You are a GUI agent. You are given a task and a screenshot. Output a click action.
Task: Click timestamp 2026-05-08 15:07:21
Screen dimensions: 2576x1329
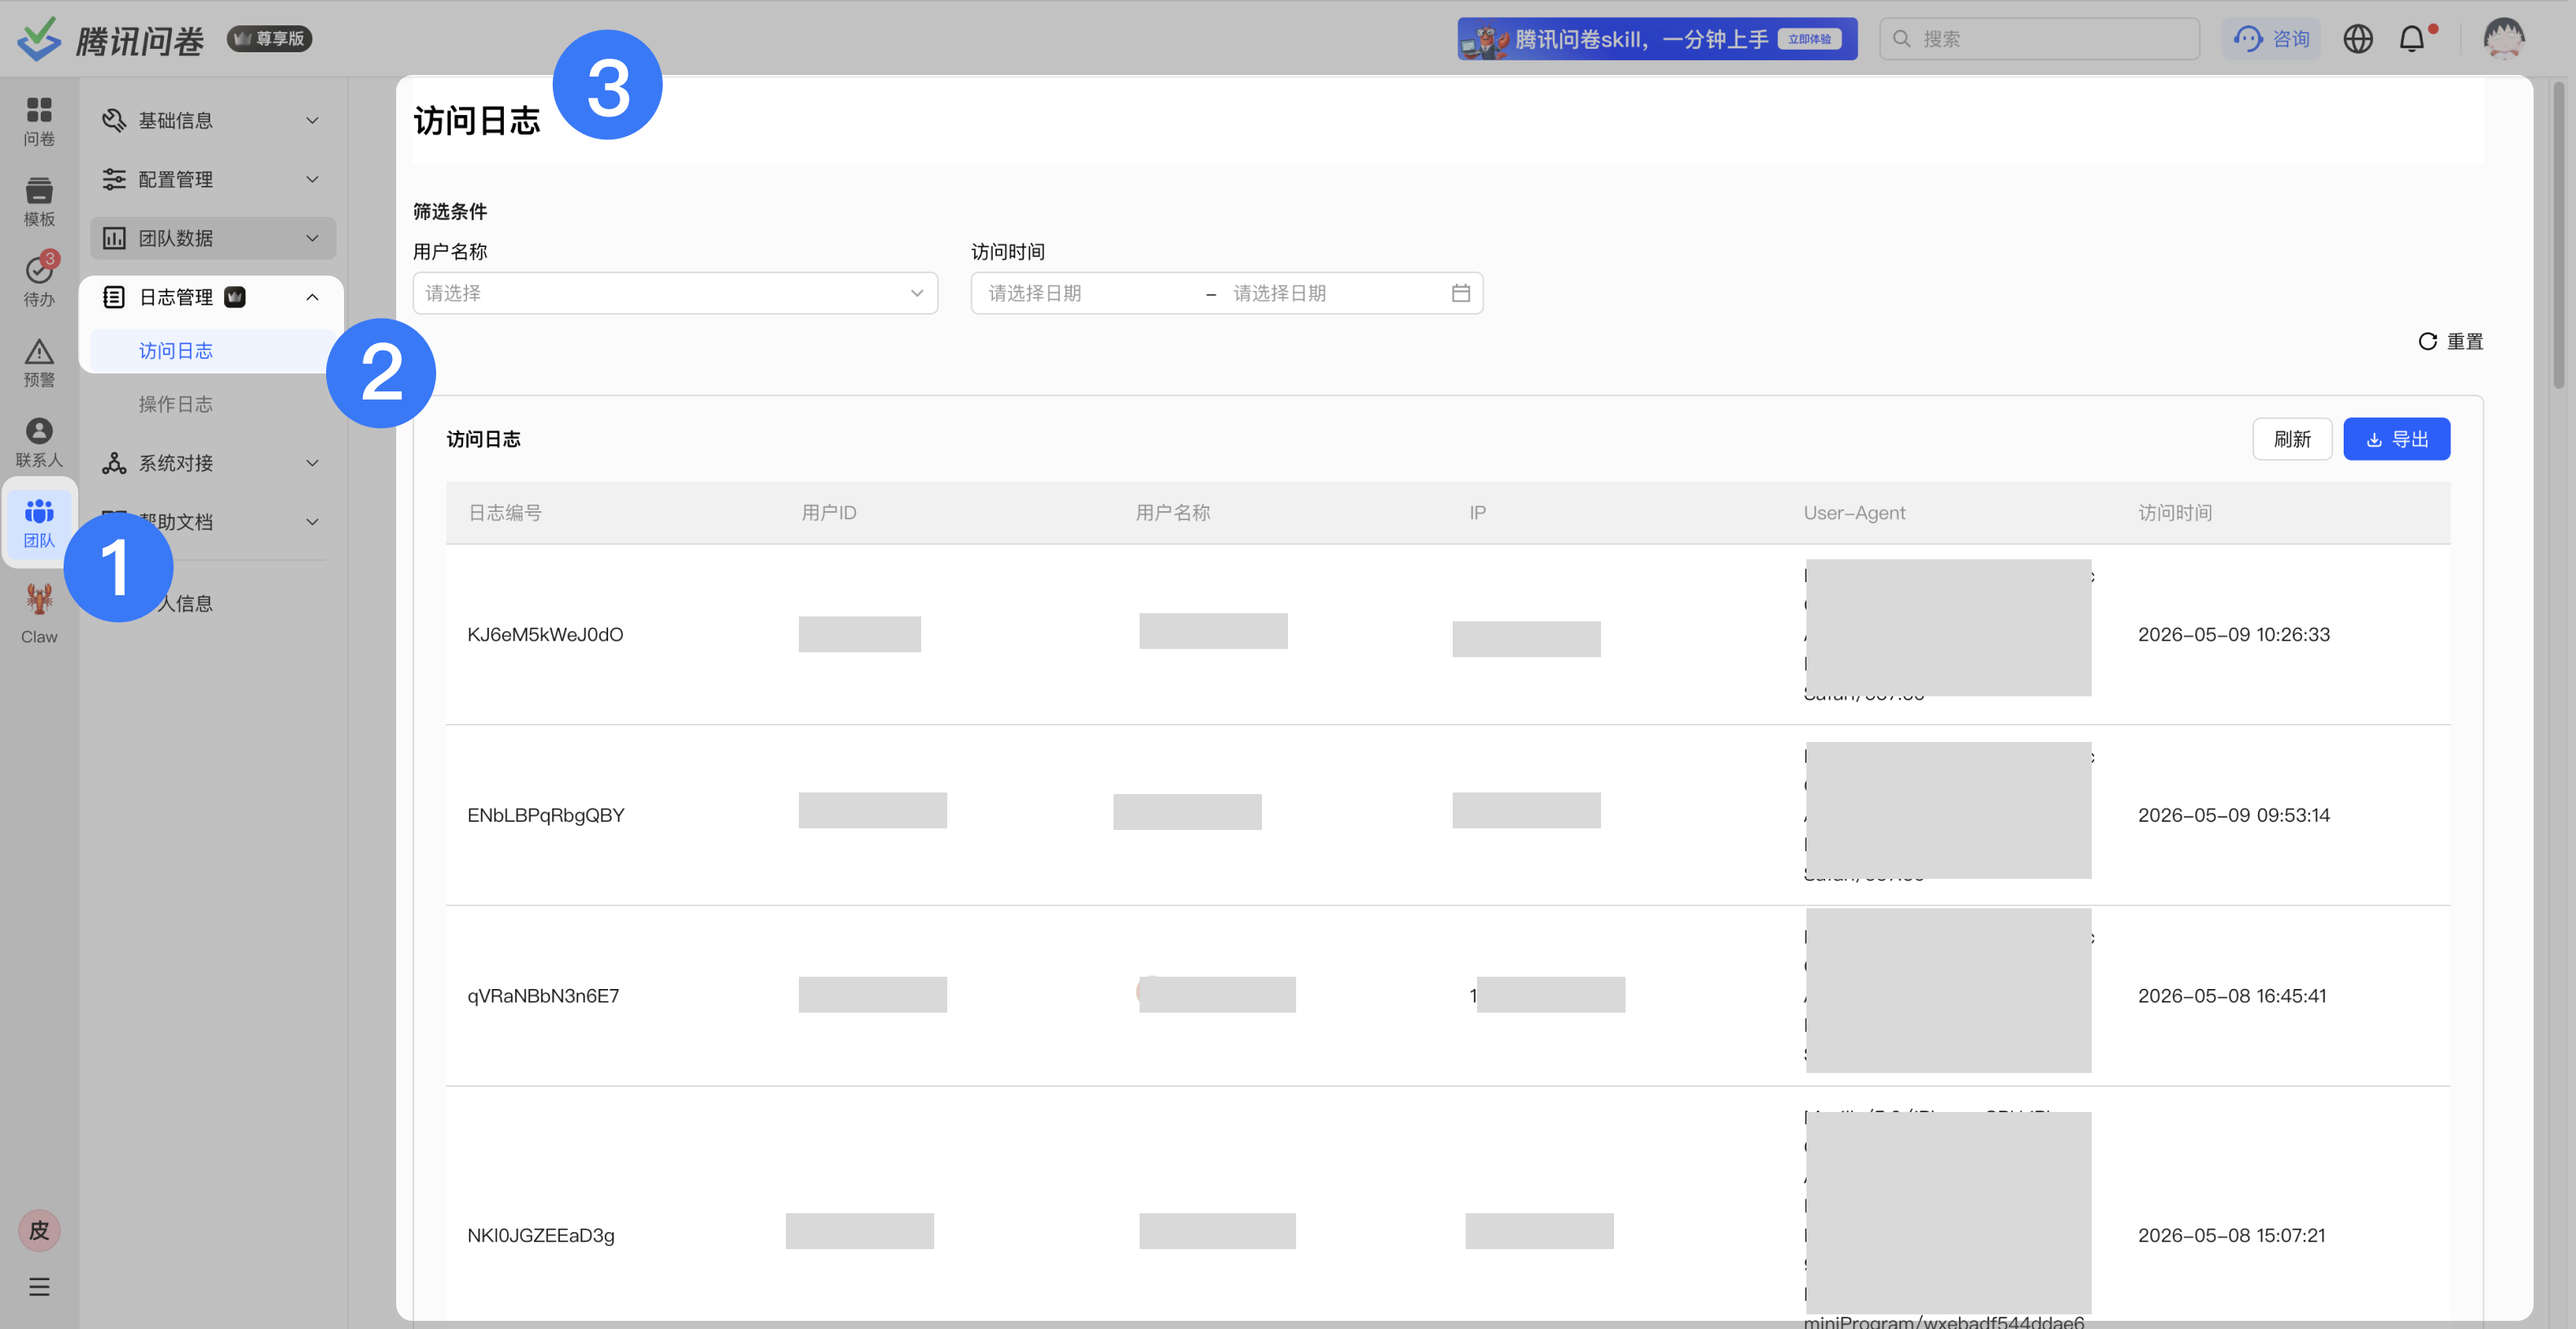coord(2231,1236)
